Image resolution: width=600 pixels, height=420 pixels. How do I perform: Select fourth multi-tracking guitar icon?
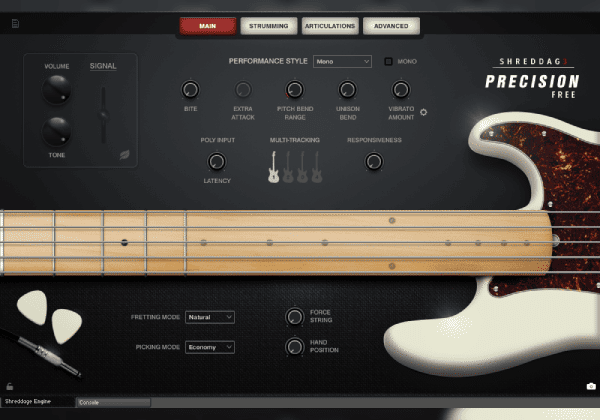[317, 167]
